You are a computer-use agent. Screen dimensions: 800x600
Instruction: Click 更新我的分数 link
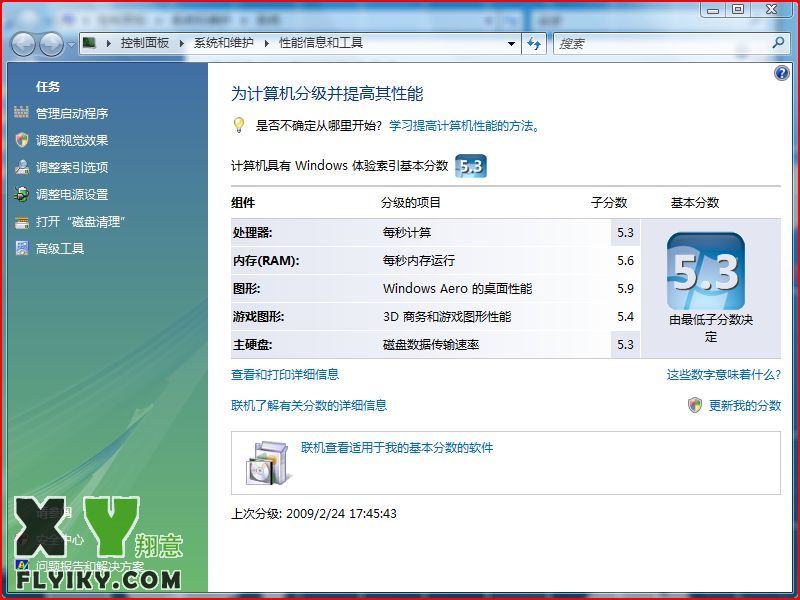point(745,406)
